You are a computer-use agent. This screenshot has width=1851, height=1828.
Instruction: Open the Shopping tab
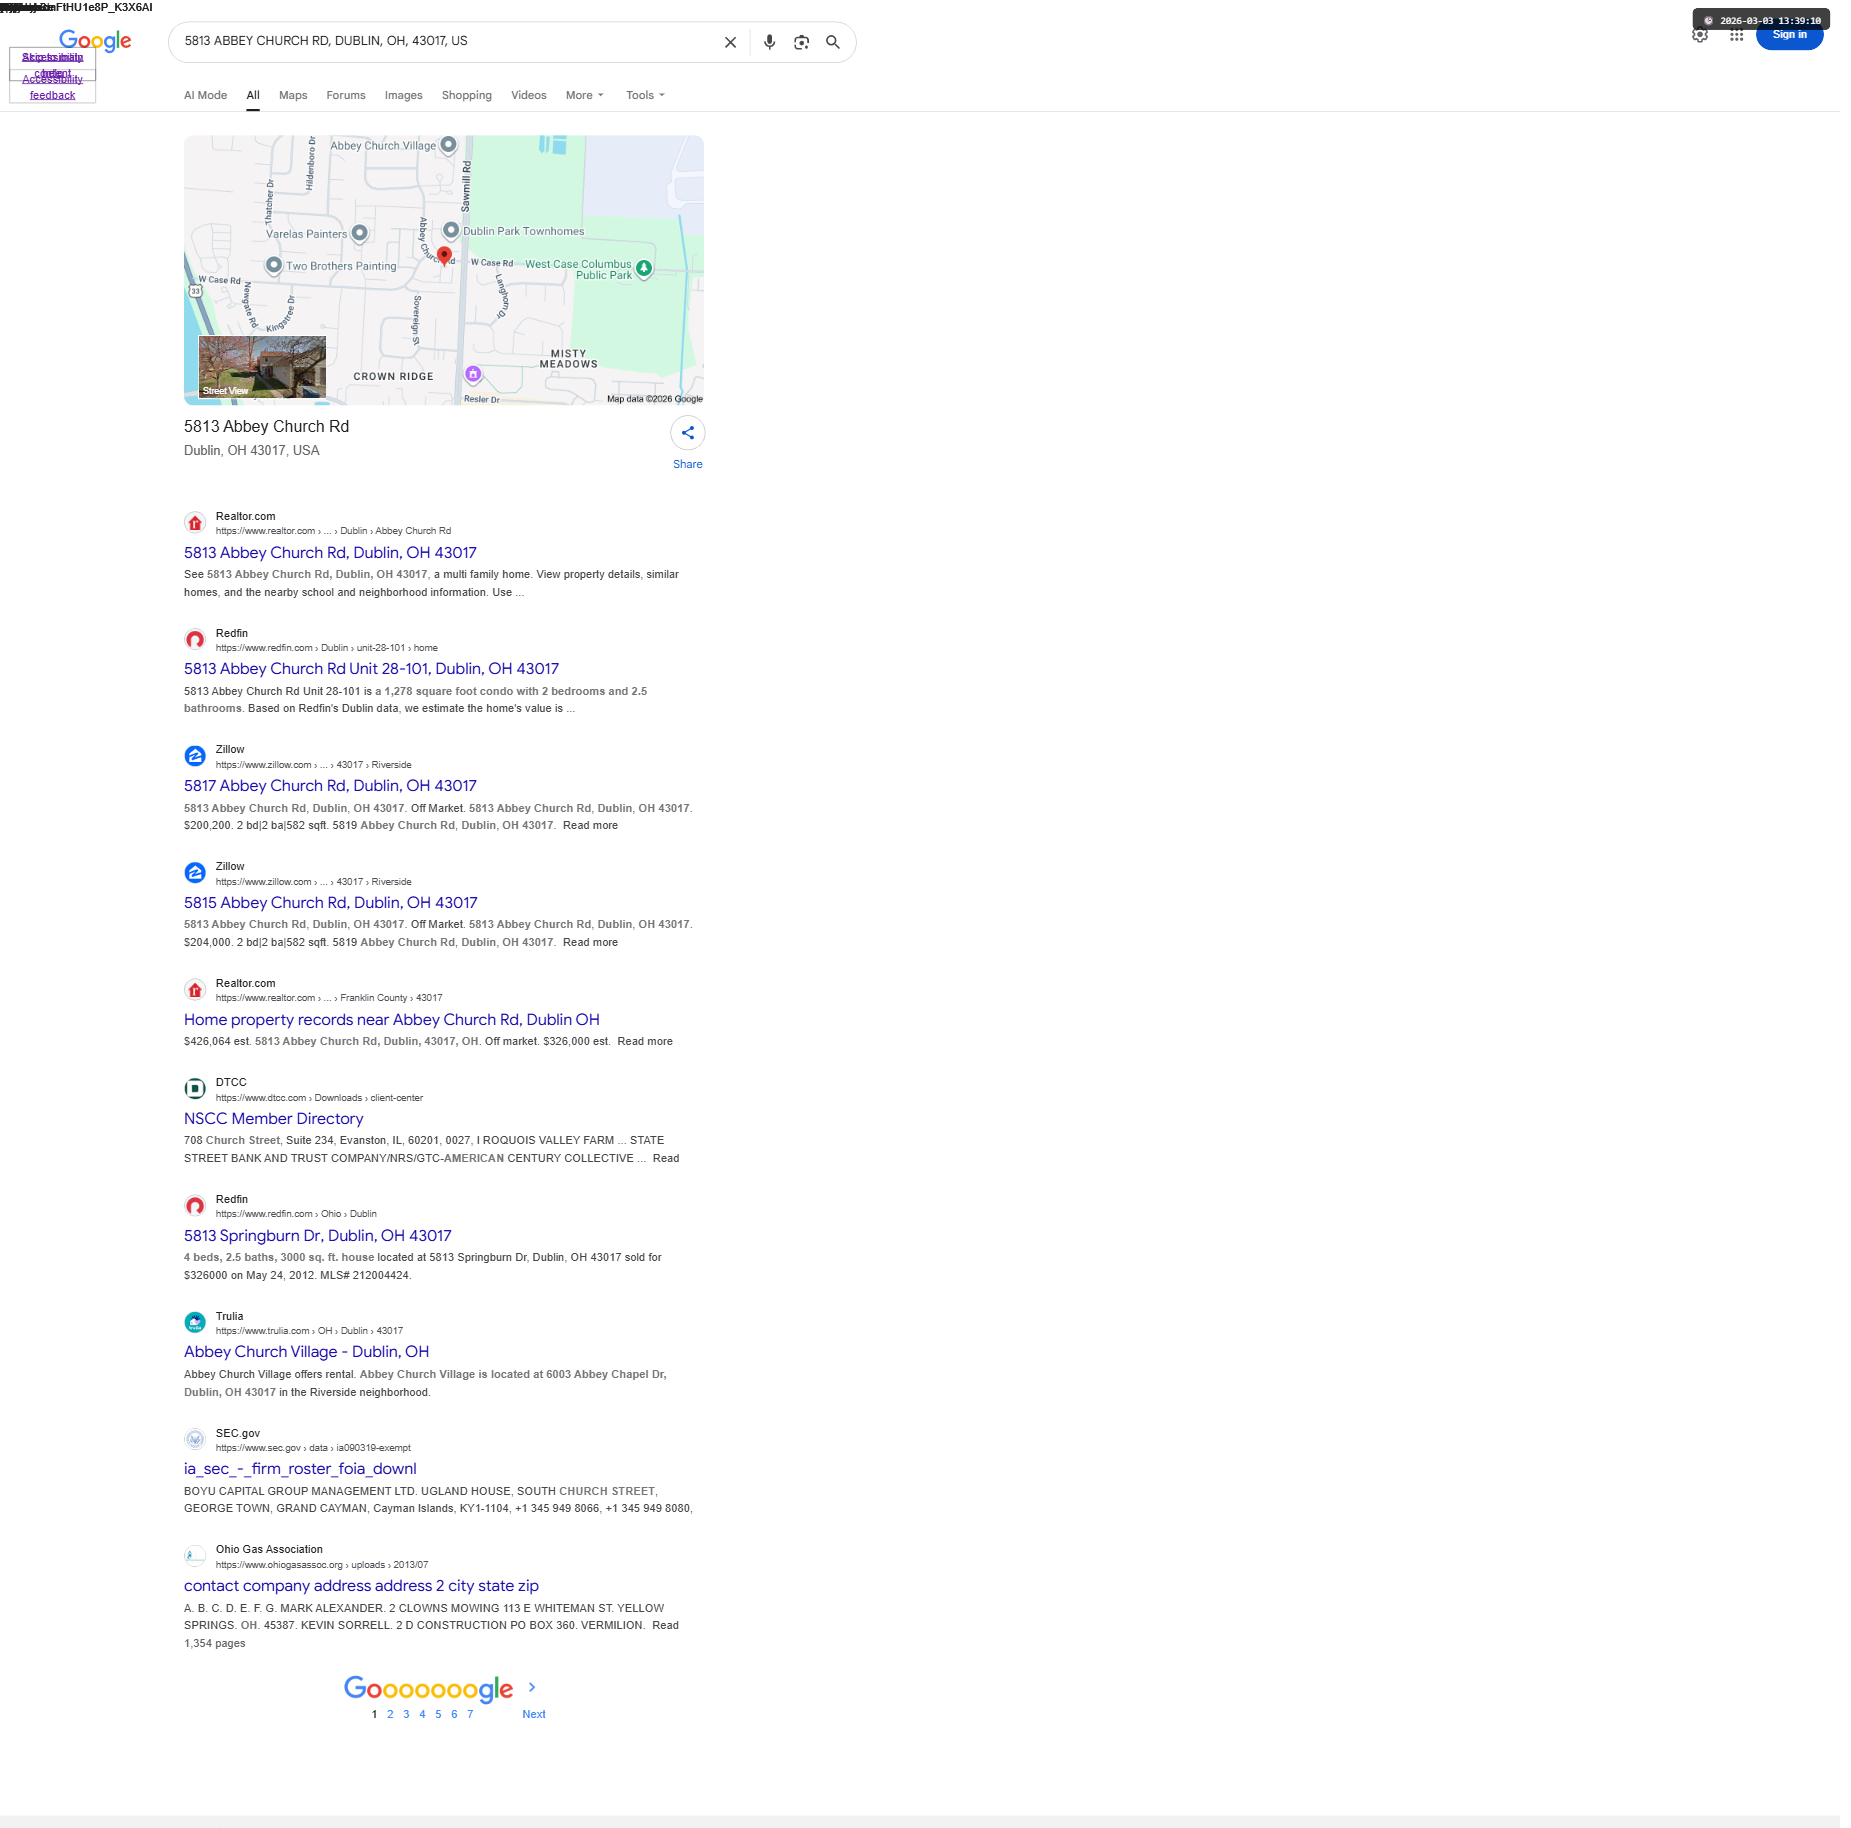pos(467,95)
